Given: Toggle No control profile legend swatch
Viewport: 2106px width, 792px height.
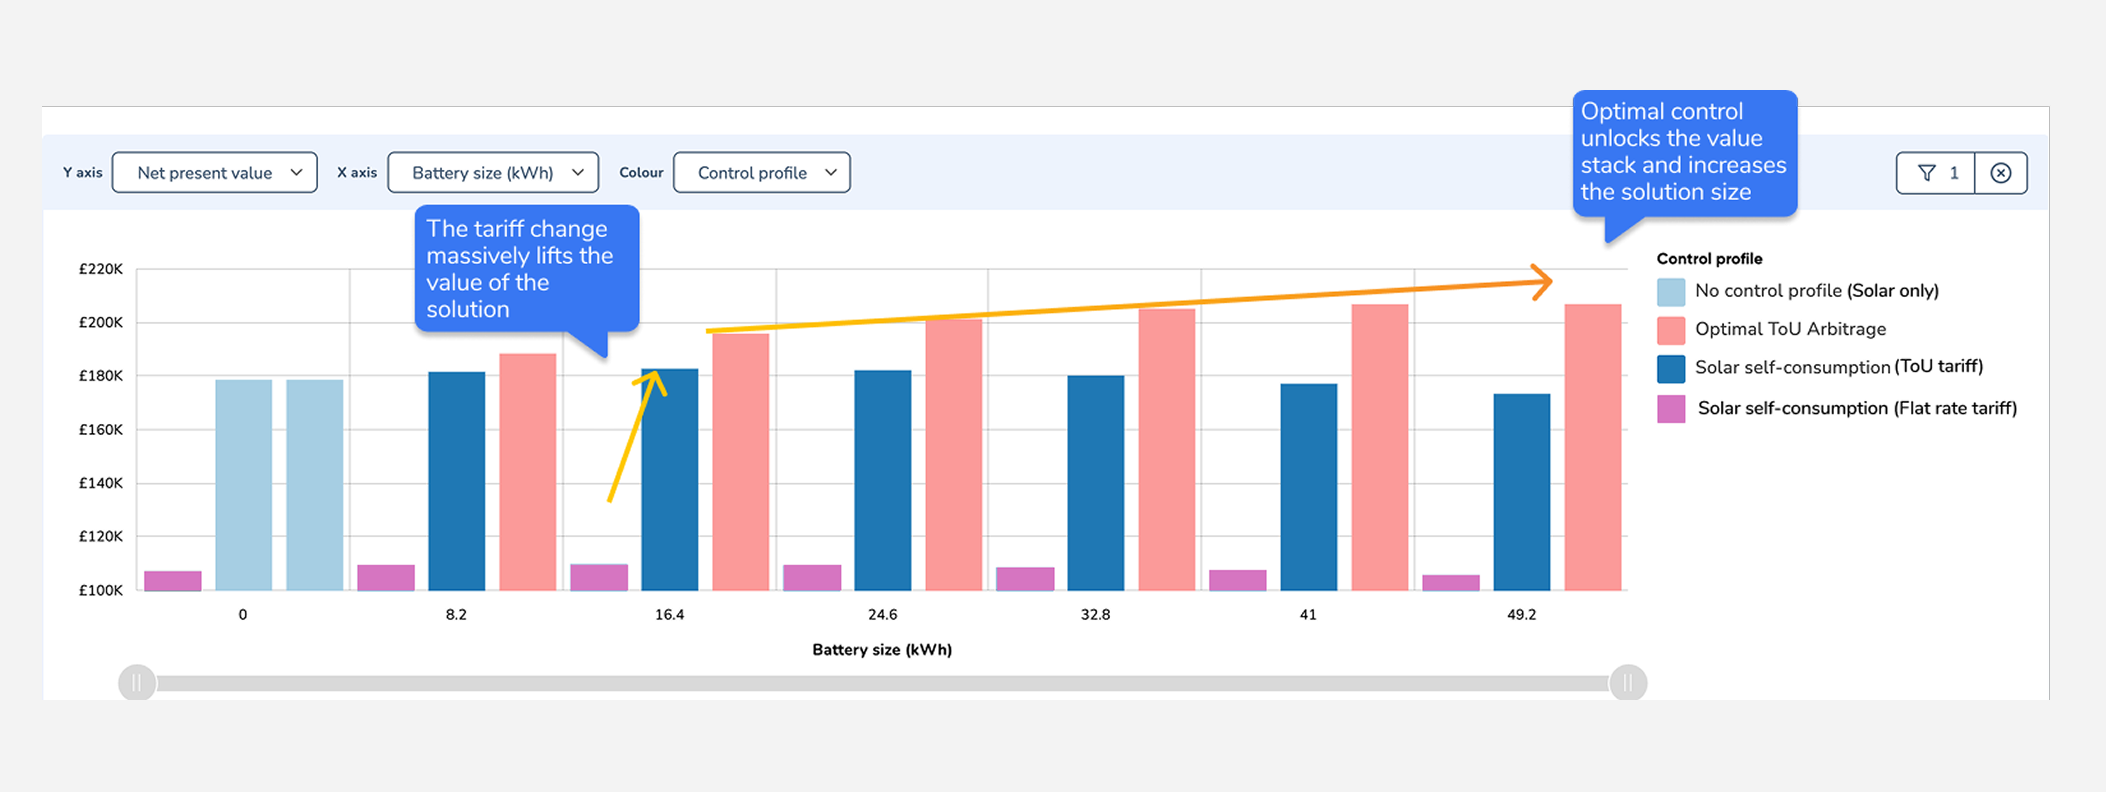Looking at the screenshot, I should 1671,292.
